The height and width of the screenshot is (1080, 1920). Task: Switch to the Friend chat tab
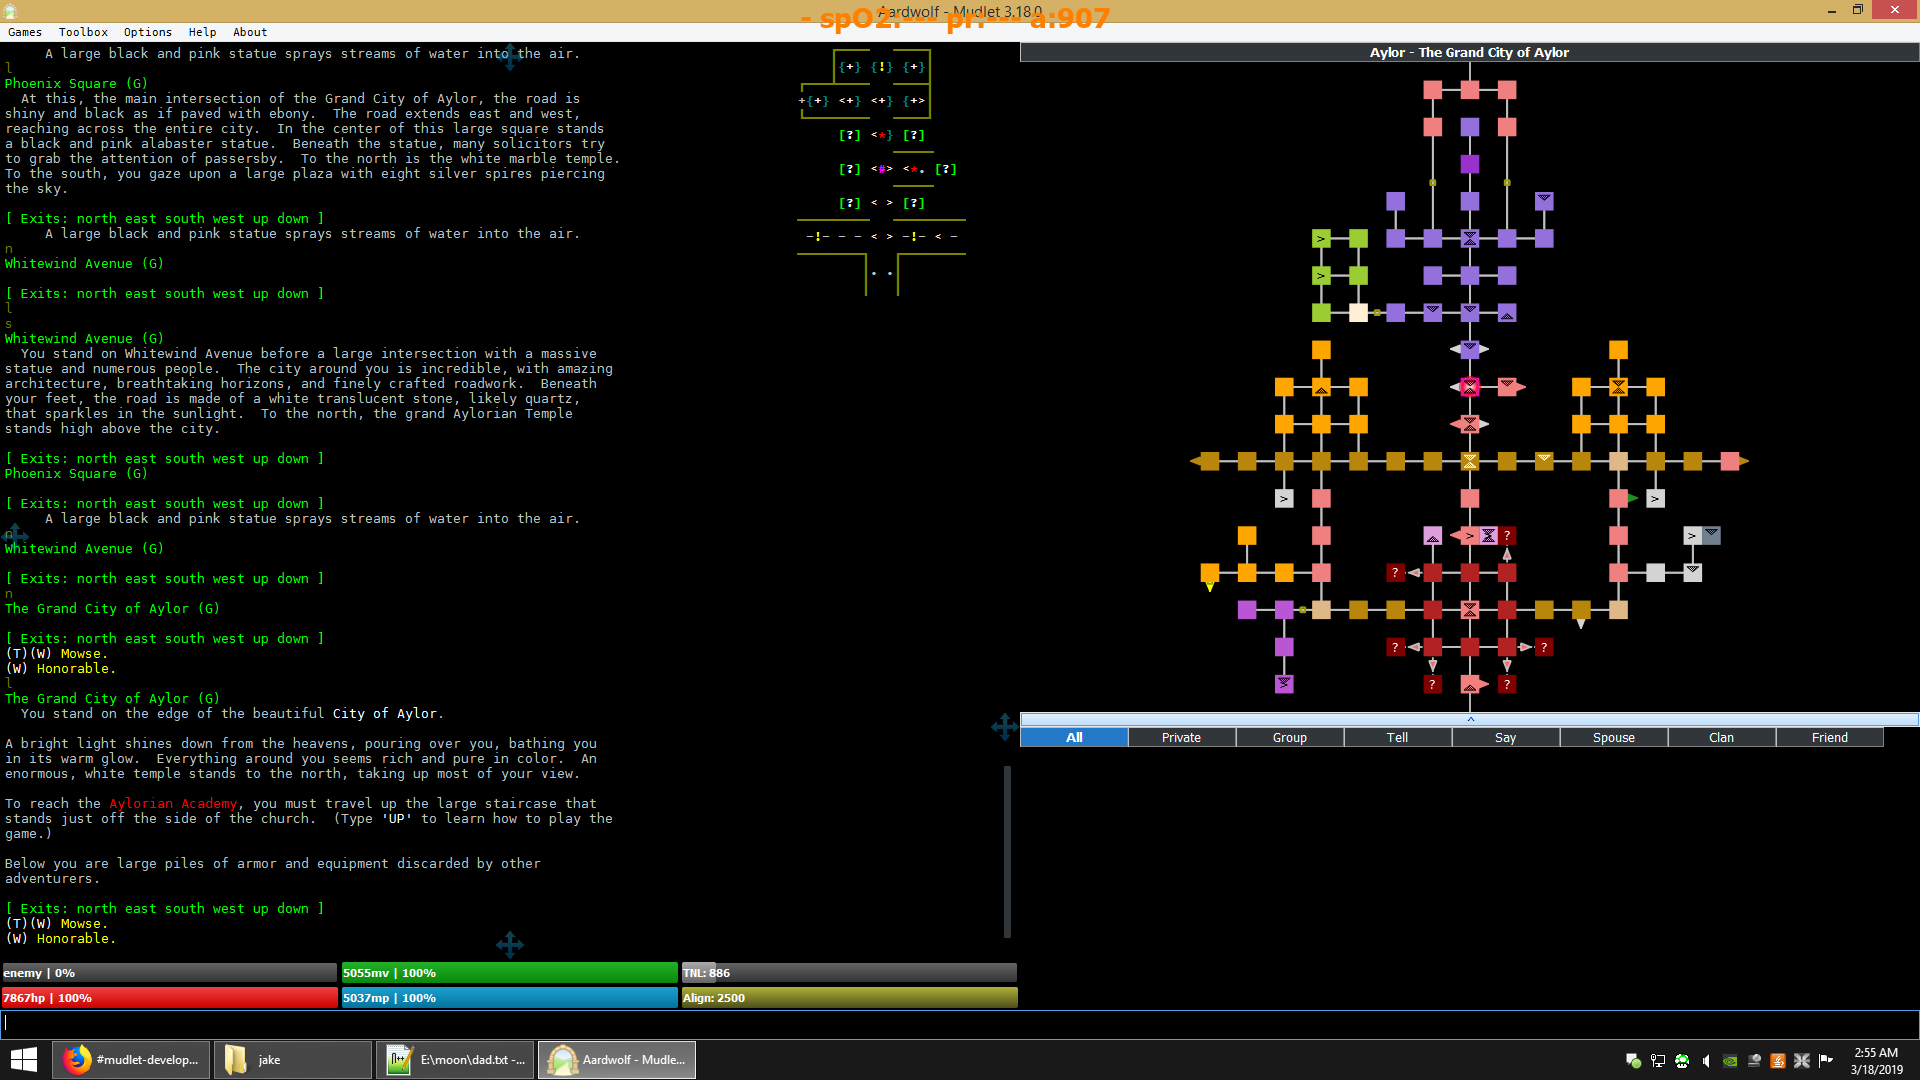pyautogui.click(x=1830, y=737)
